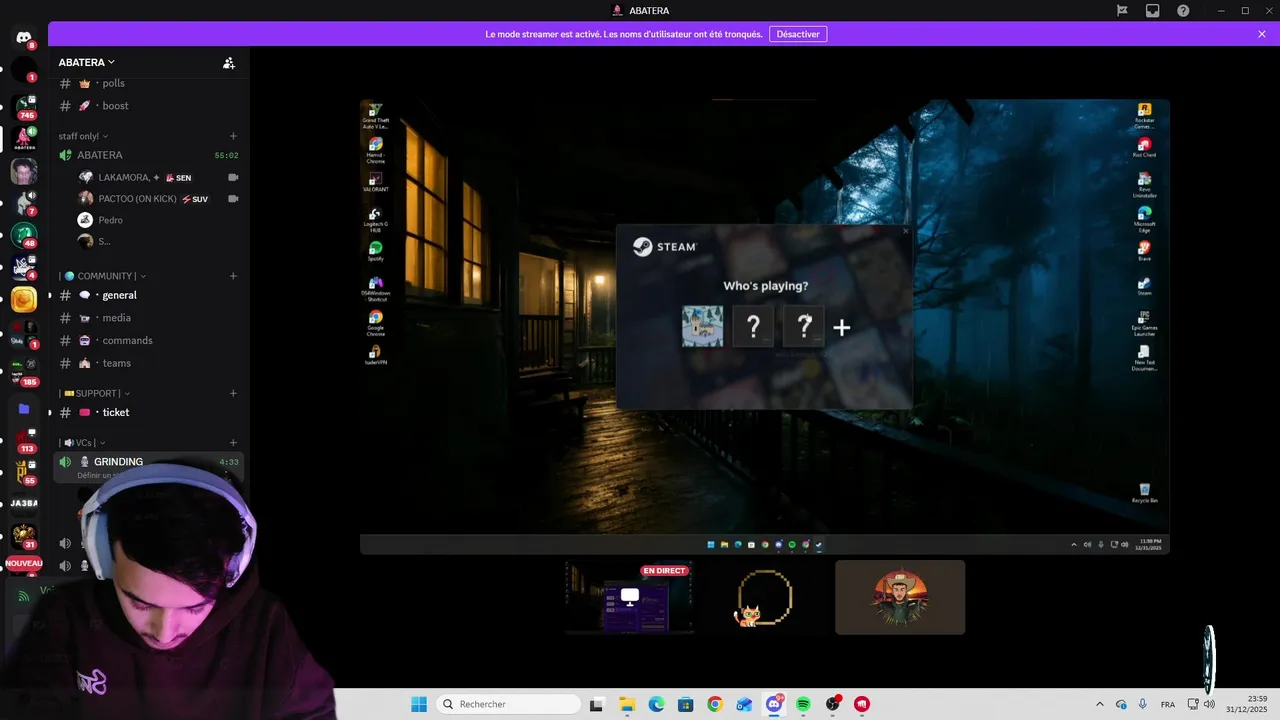Open the server with 185 unread badge
The height and width of the screenshot is (720, 1280).
tap(24, 372)
